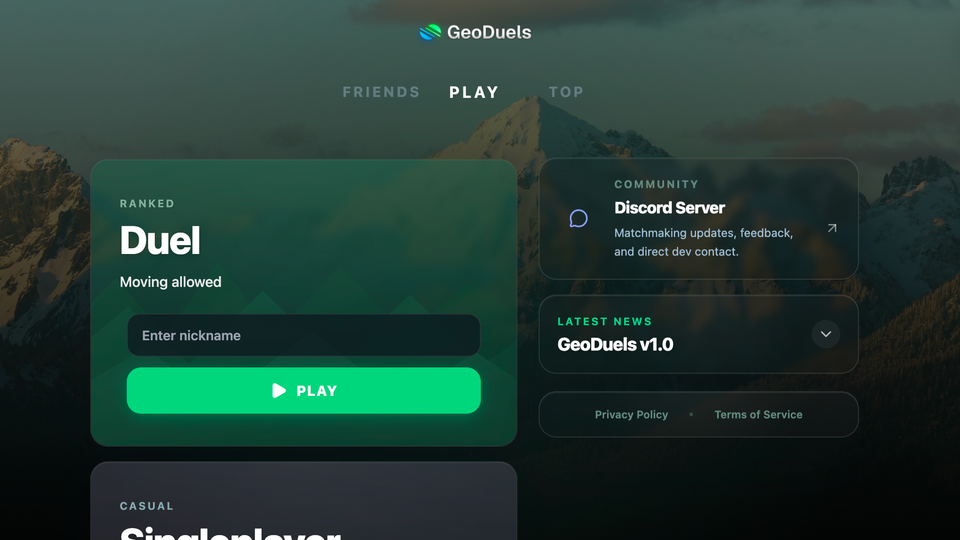Click the Enter nickname field
This screenshot has height=540, width=960.
click(x=304, y=336)
